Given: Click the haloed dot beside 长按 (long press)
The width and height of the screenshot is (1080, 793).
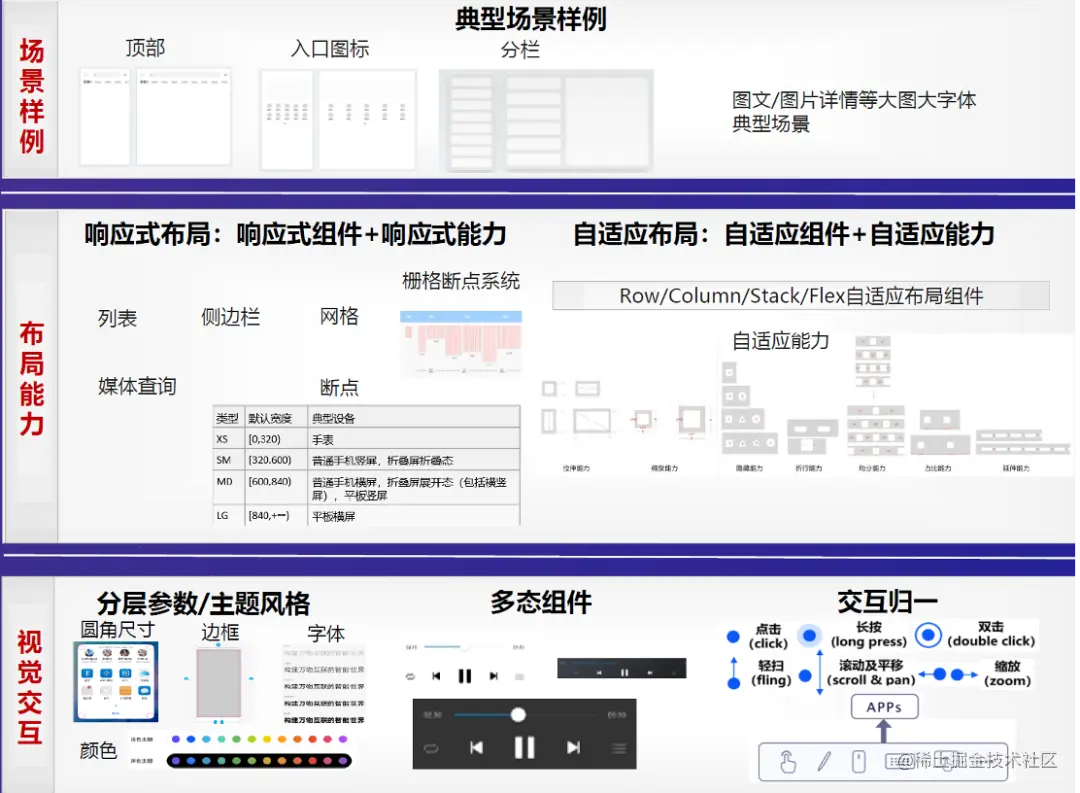Looking at the screenshot, I should click(x=809, y=635).
